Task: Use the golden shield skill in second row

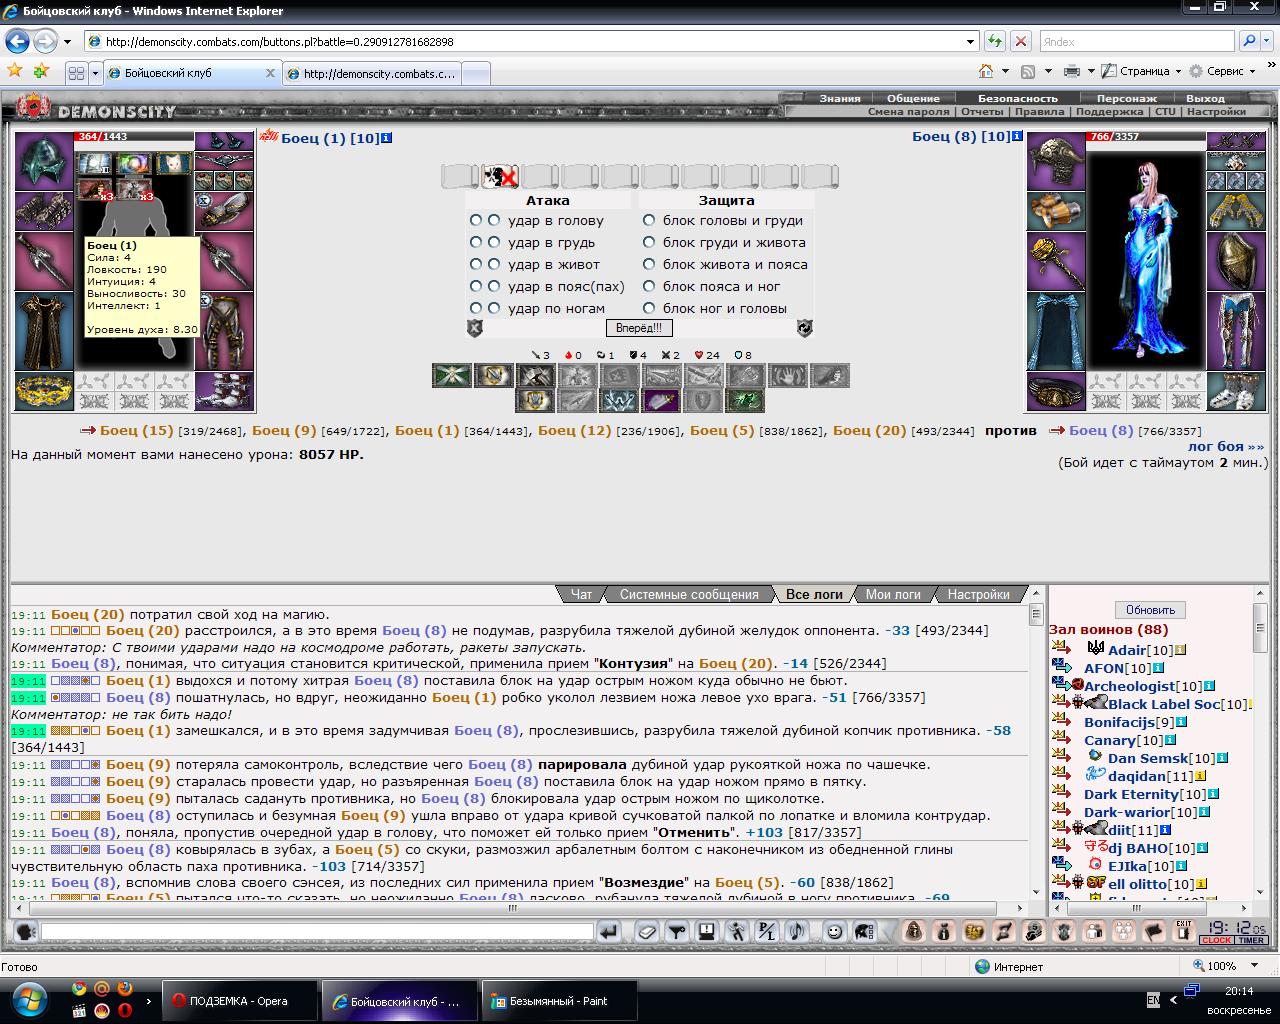Action: [x=535, y=400]
